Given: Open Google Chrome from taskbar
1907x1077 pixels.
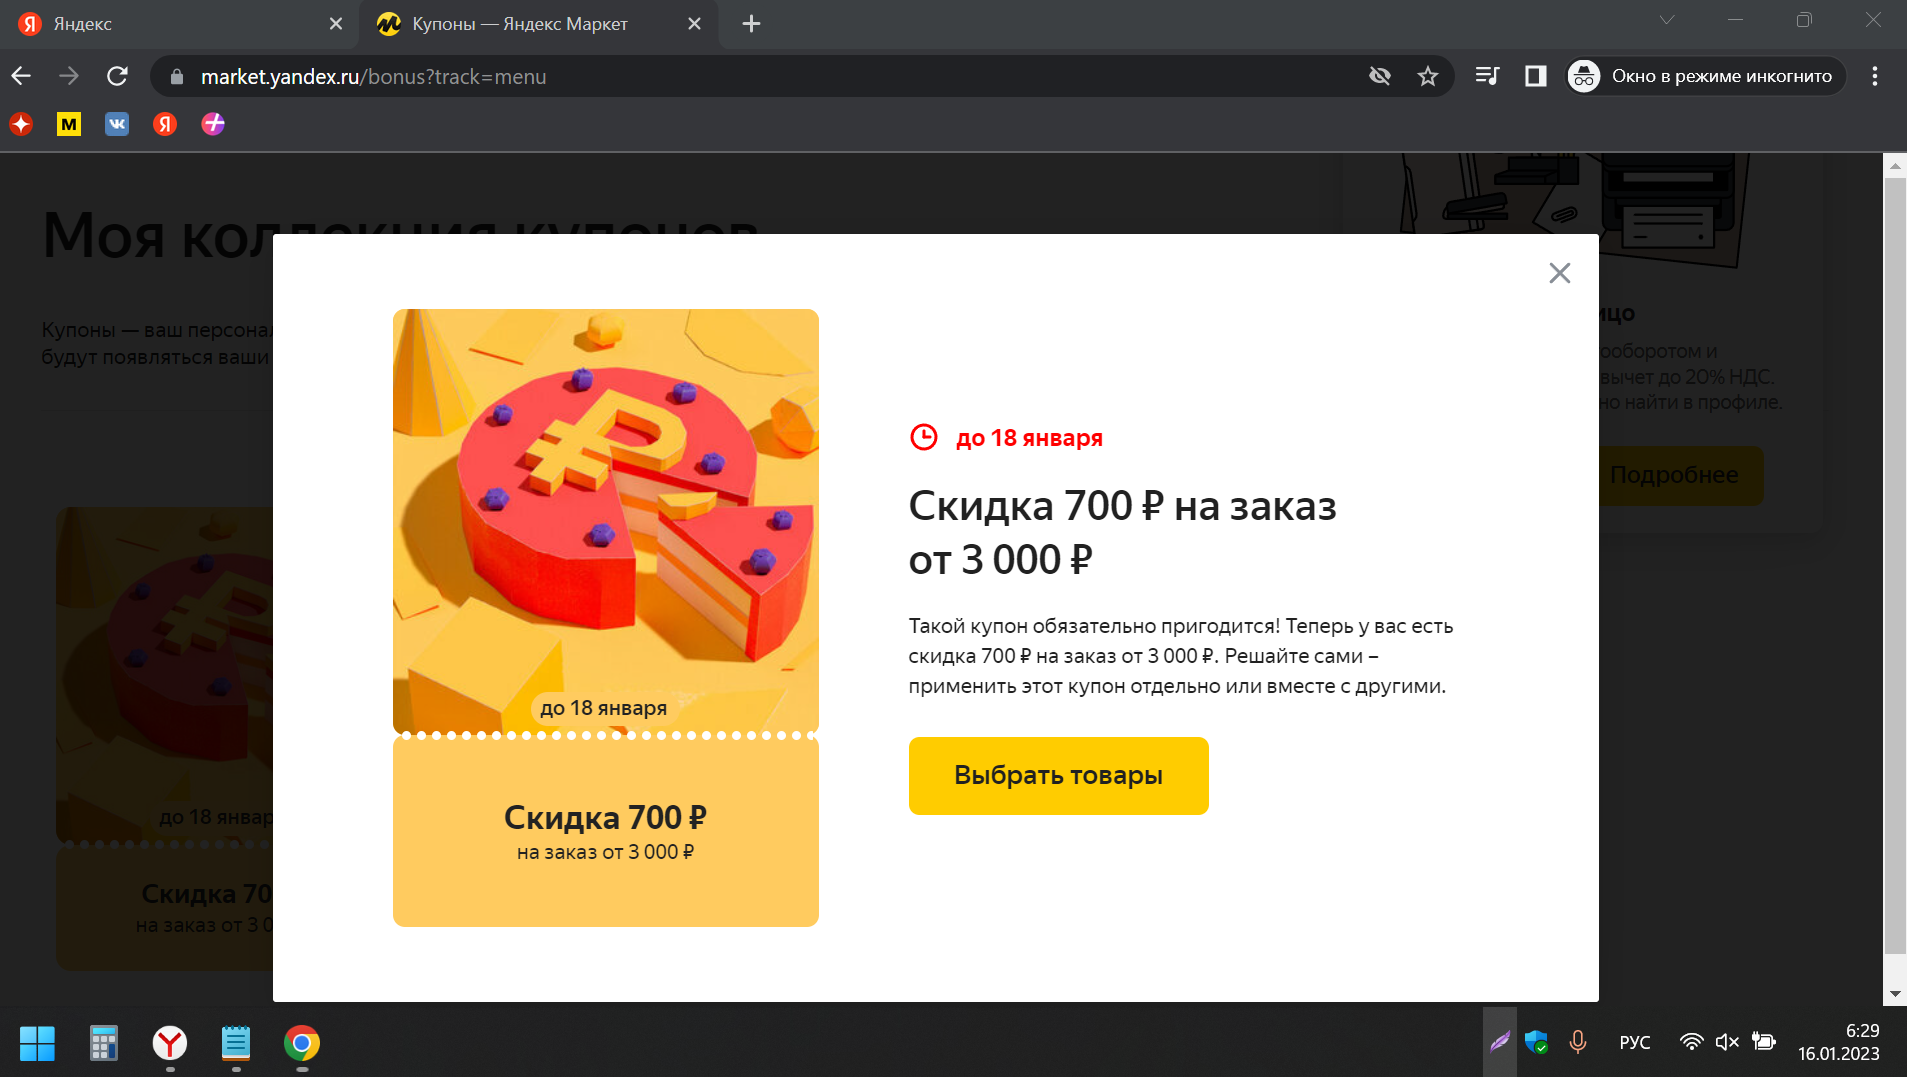Looking at the screenshot, I should [x=302, y=1043].
